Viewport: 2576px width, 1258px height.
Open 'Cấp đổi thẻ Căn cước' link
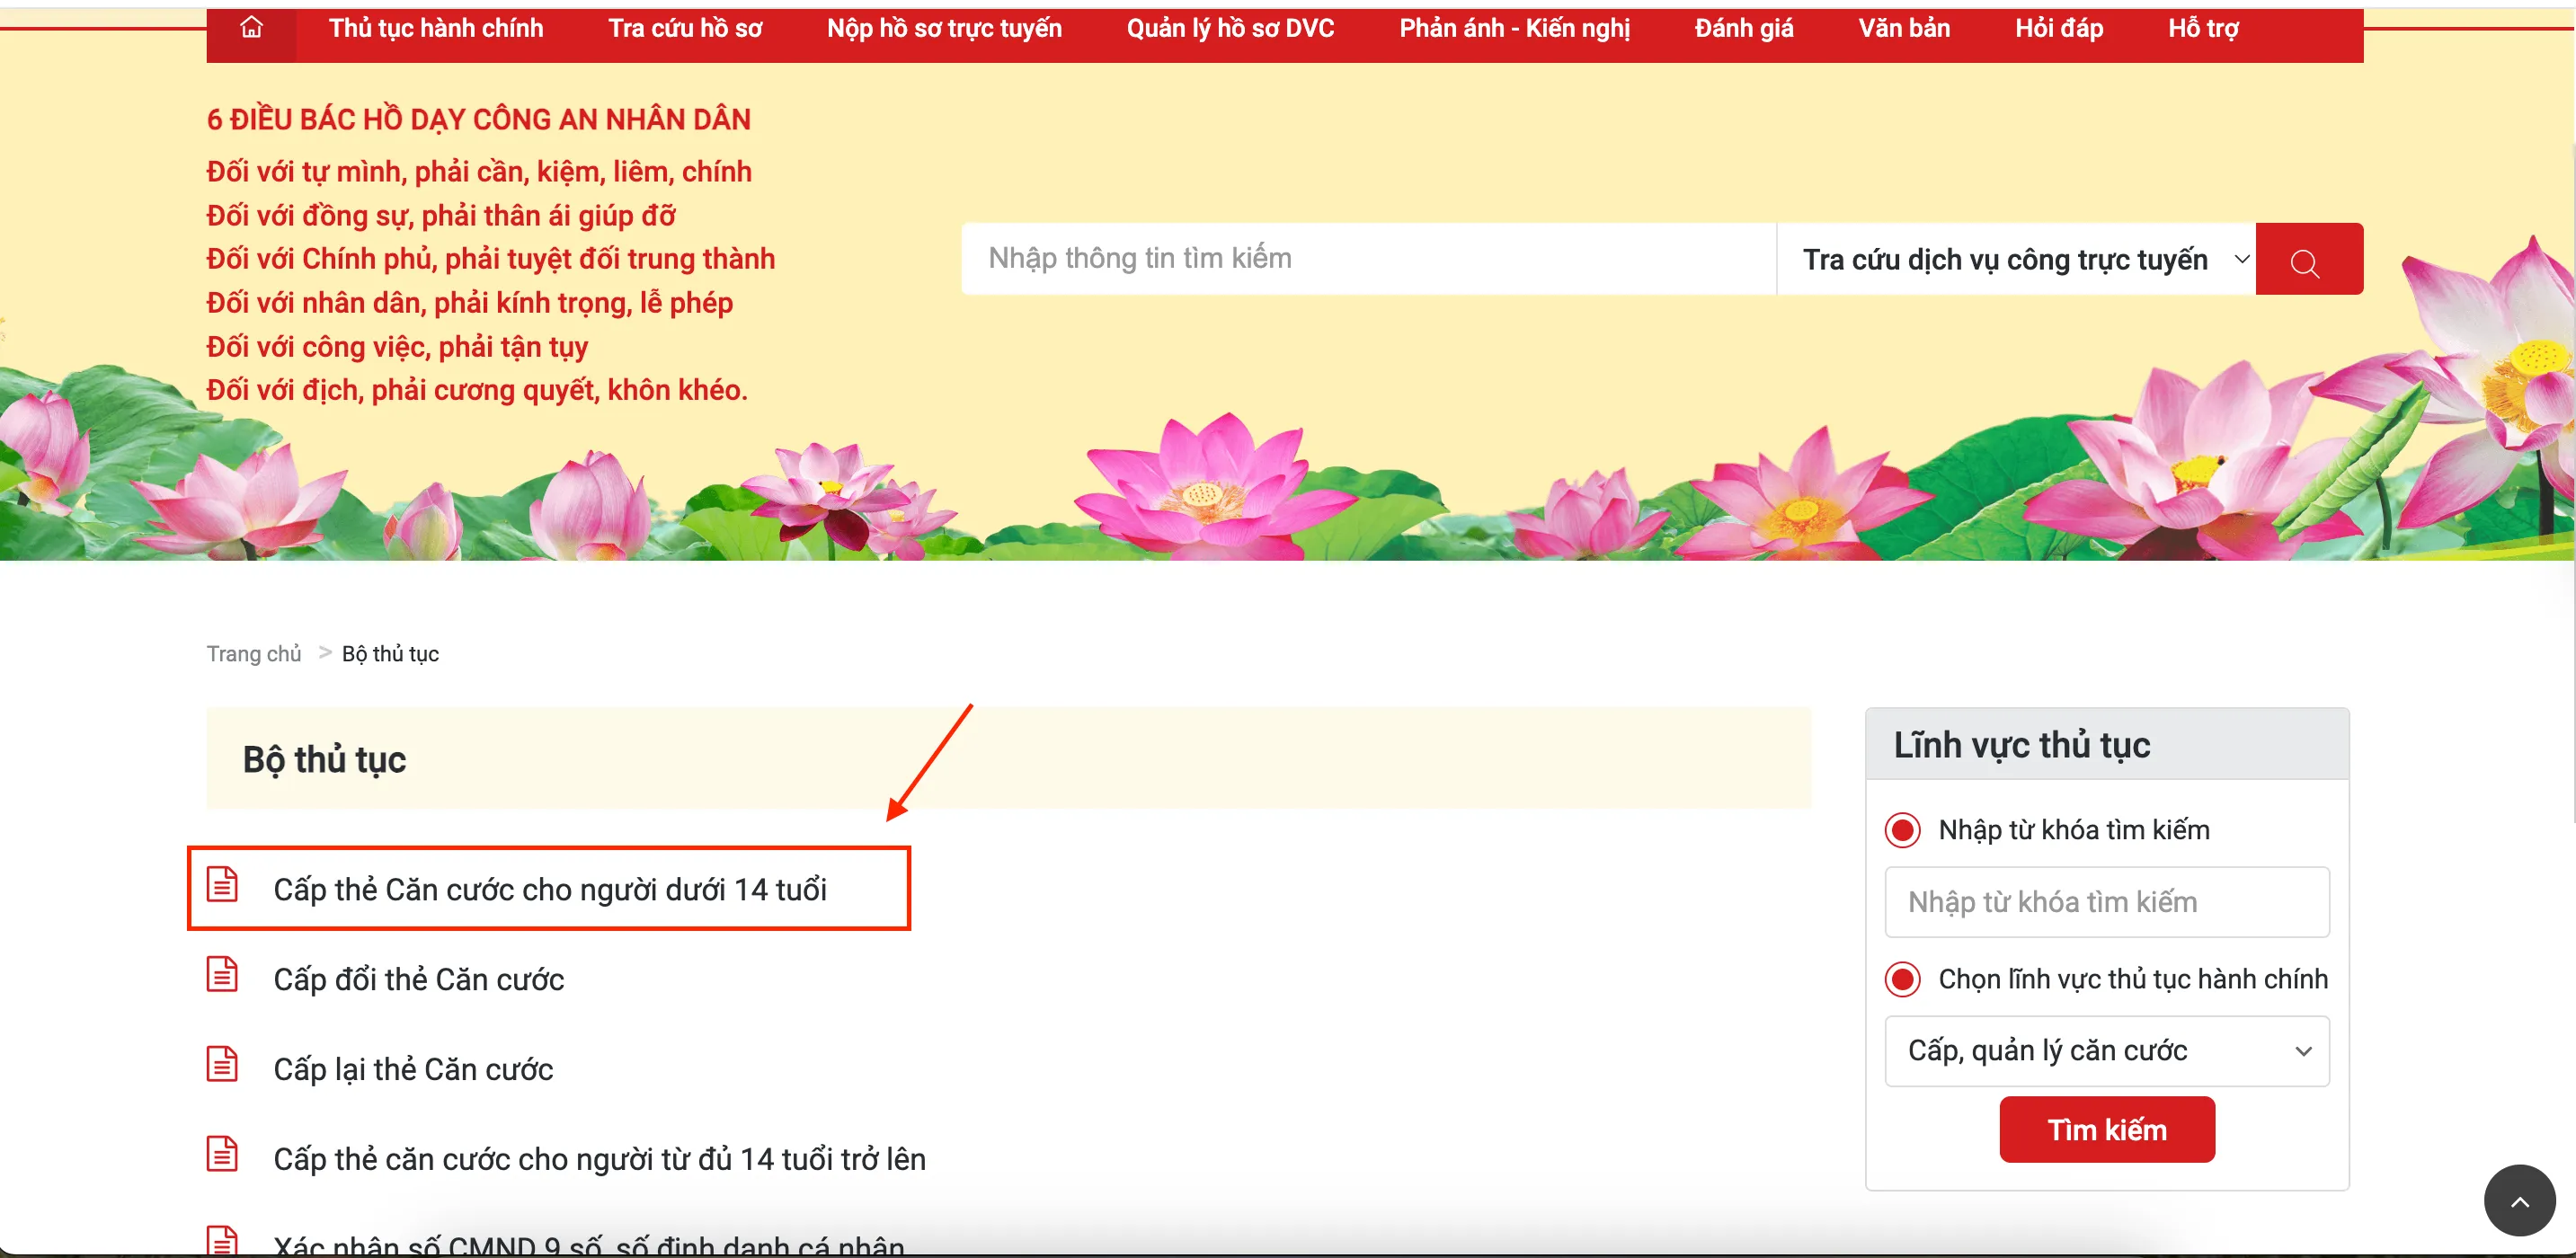pos(418,980)
